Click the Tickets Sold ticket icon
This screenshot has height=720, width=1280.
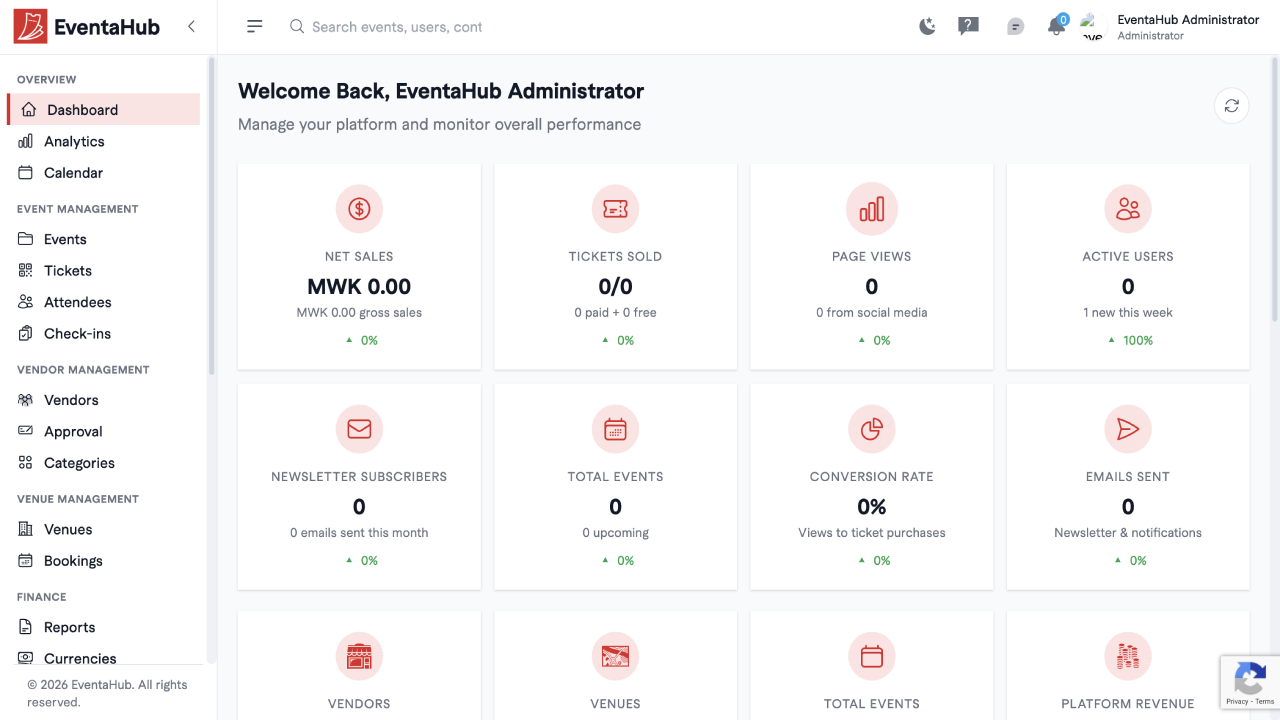click(615, 209)
